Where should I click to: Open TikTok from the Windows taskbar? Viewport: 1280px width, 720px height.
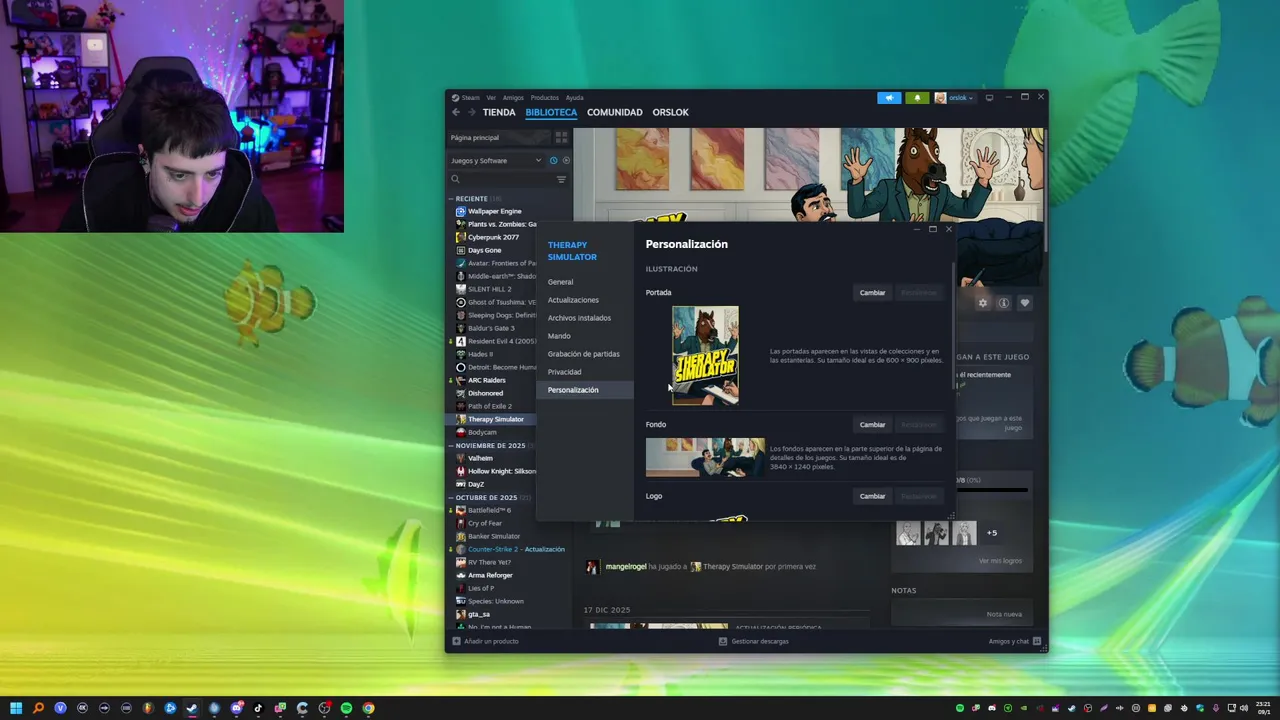pyautogui.click(x=258, y=708)
